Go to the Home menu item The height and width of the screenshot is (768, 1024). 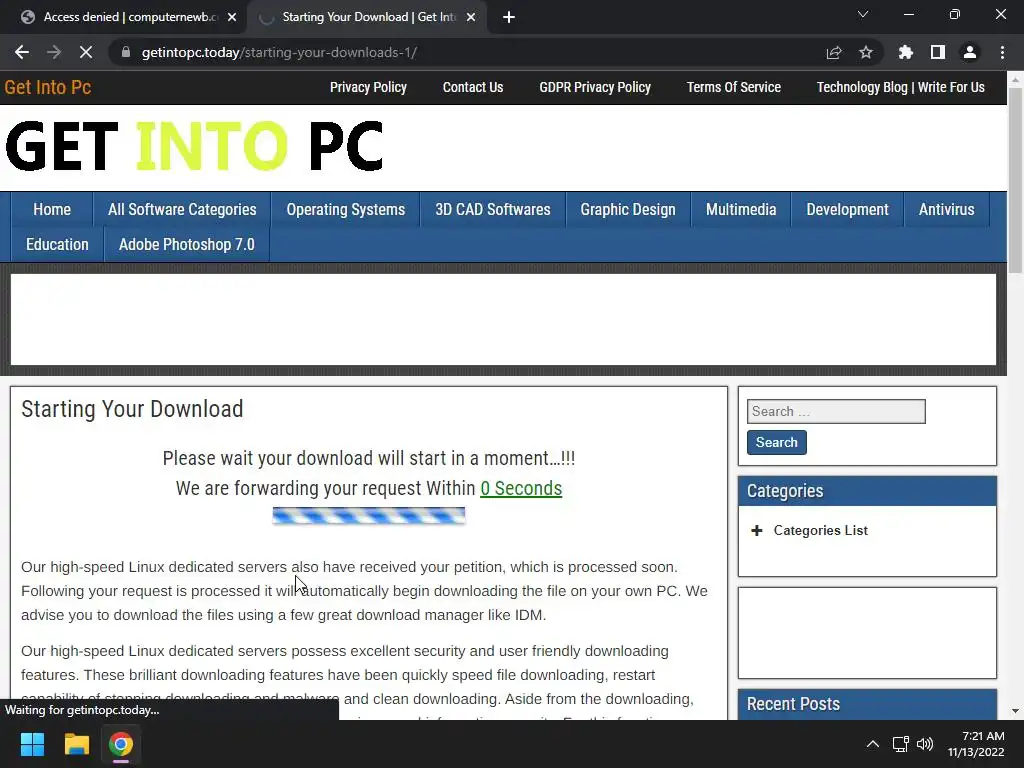click(52, 210)
